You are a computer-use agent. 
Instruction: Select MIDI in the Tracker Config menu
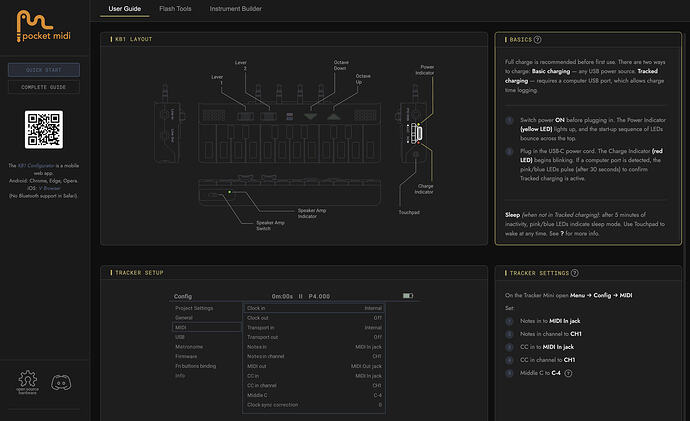click(206, 327)
